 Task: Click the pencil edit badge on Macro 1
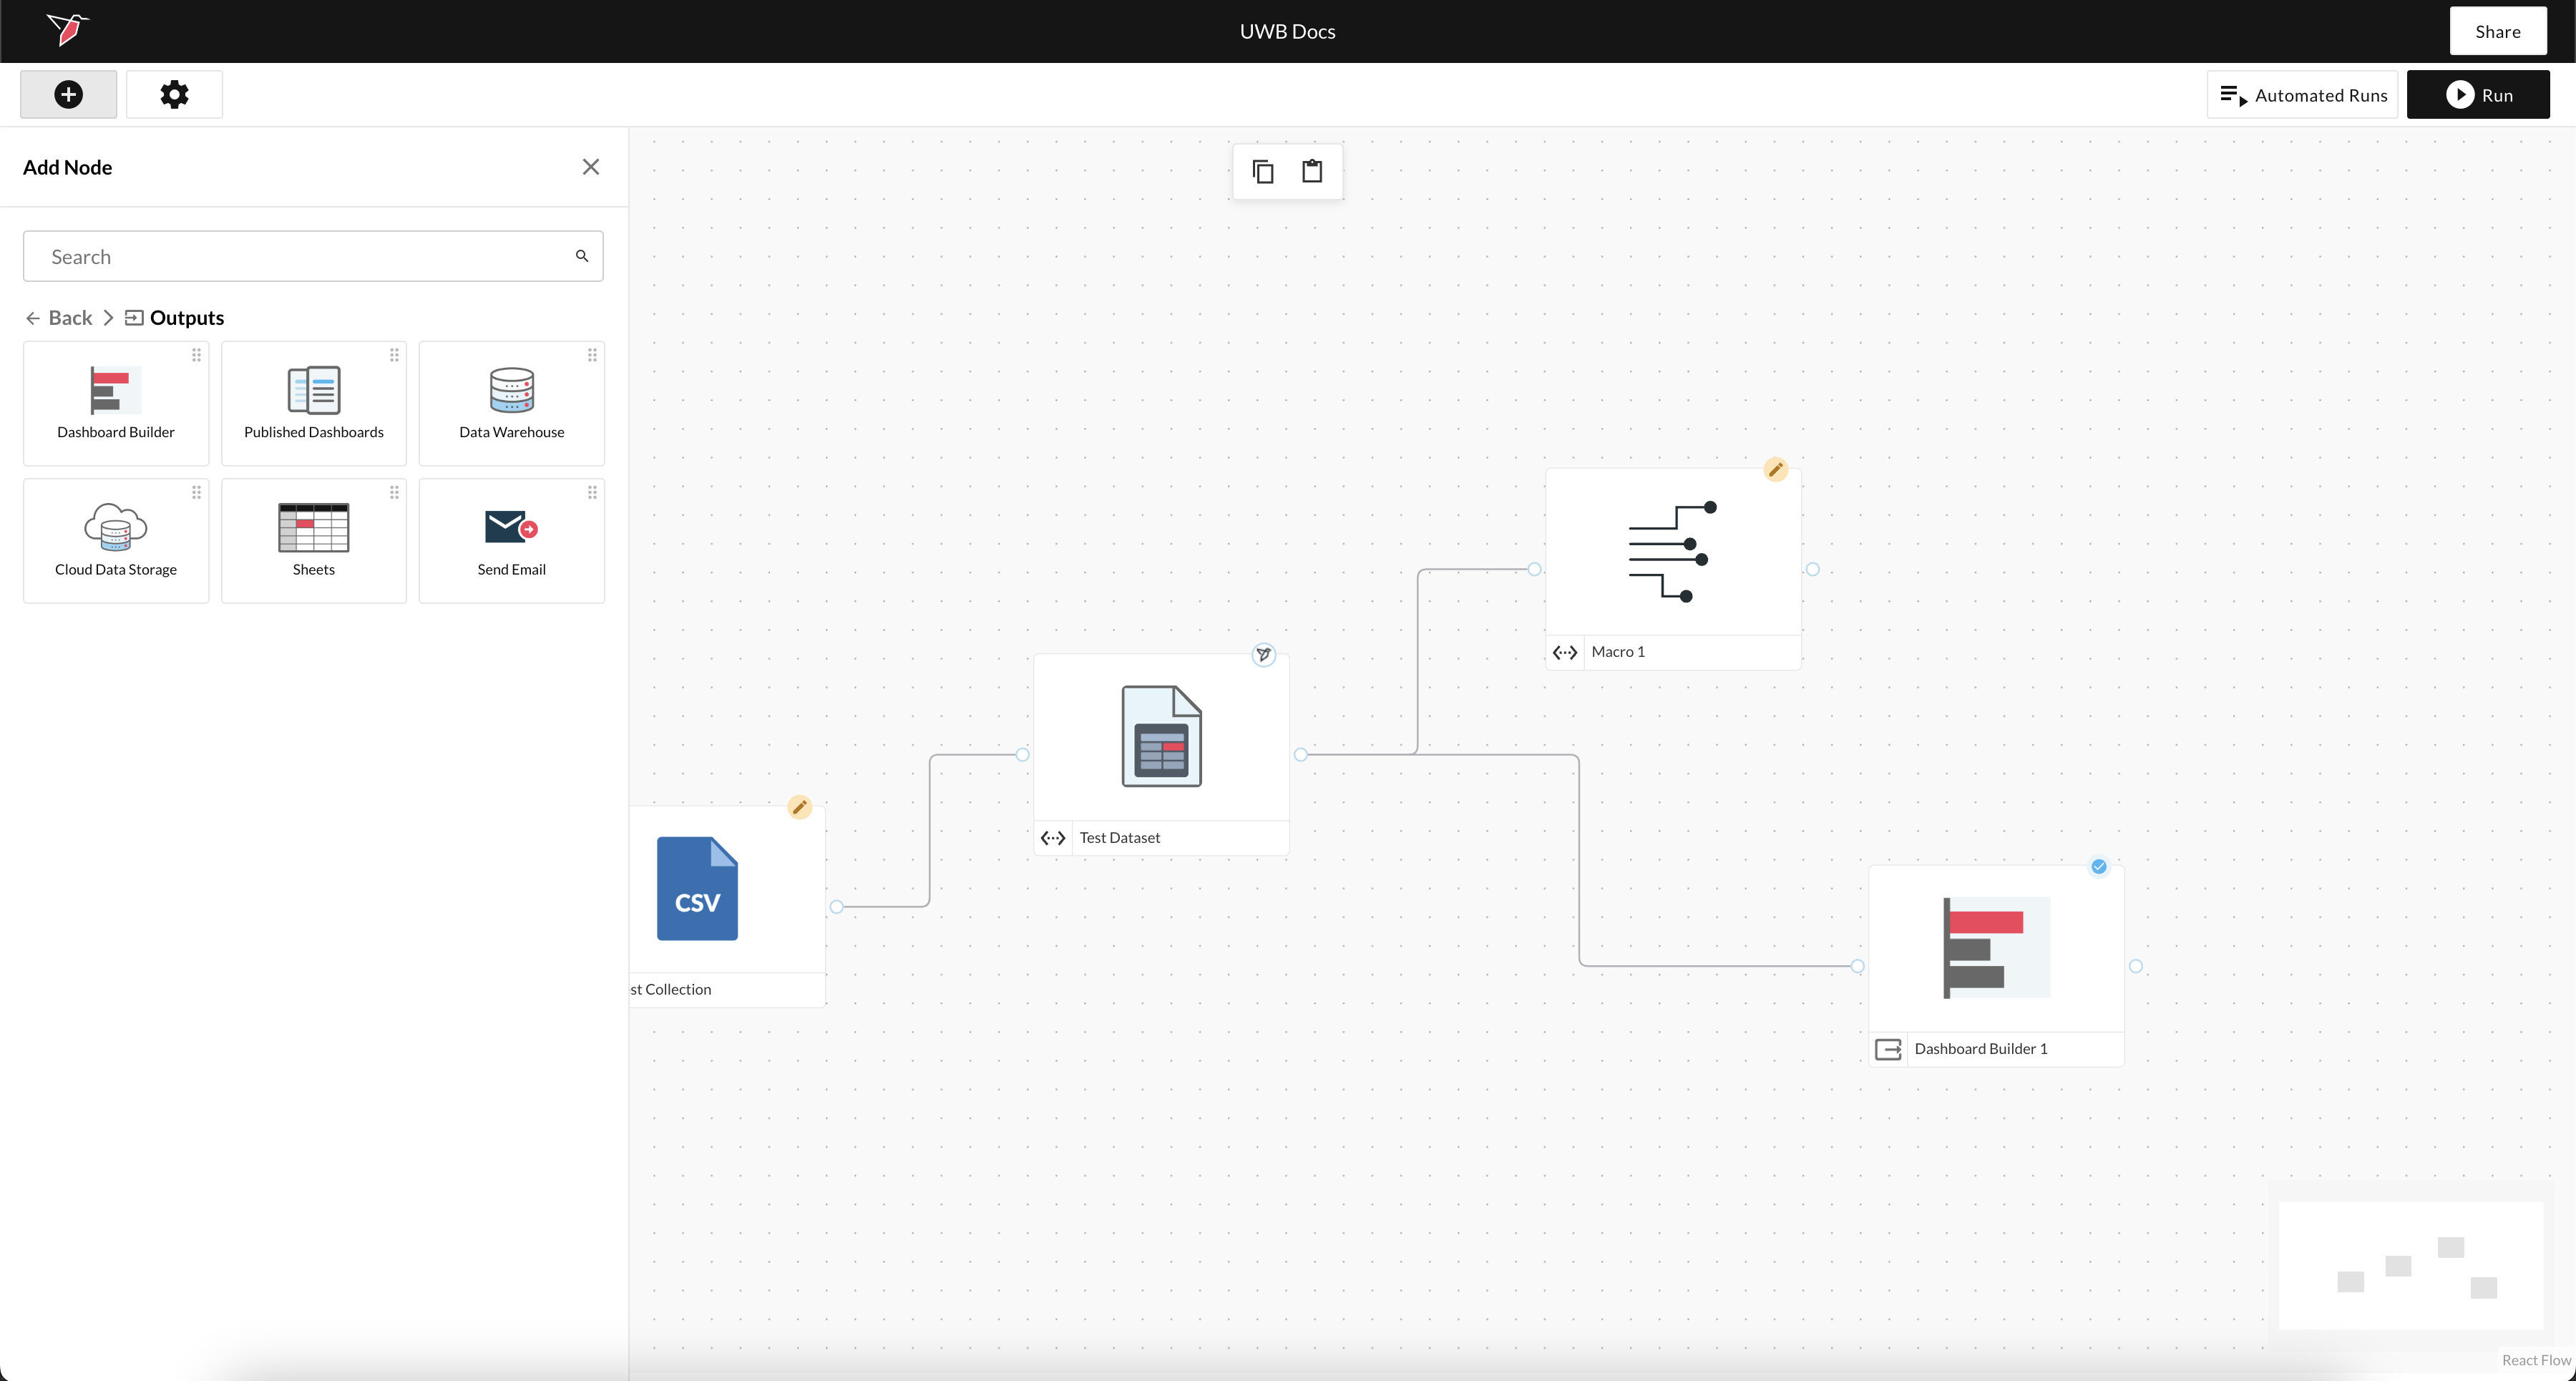[x=1775, y=470]
